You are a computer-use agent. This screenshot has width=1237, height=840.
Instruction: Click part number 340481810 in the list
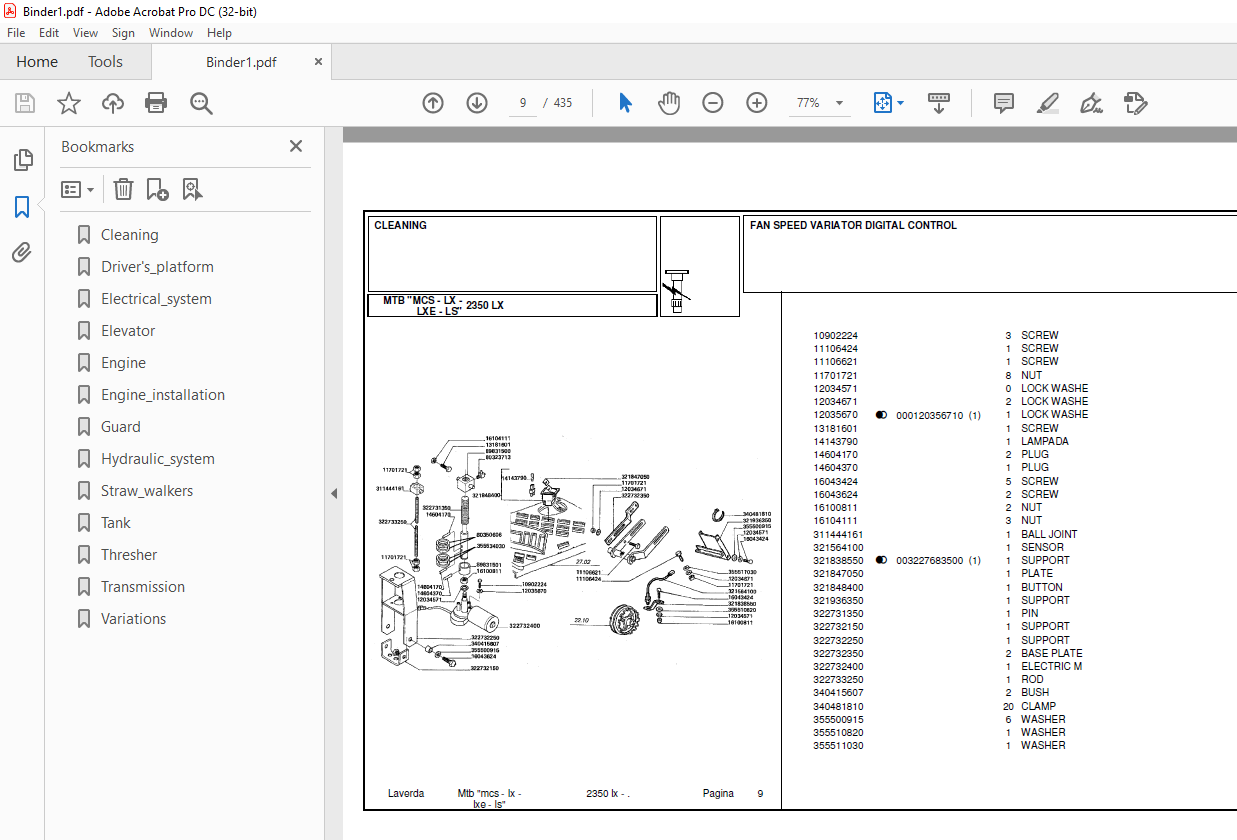[x=836, y=707]
